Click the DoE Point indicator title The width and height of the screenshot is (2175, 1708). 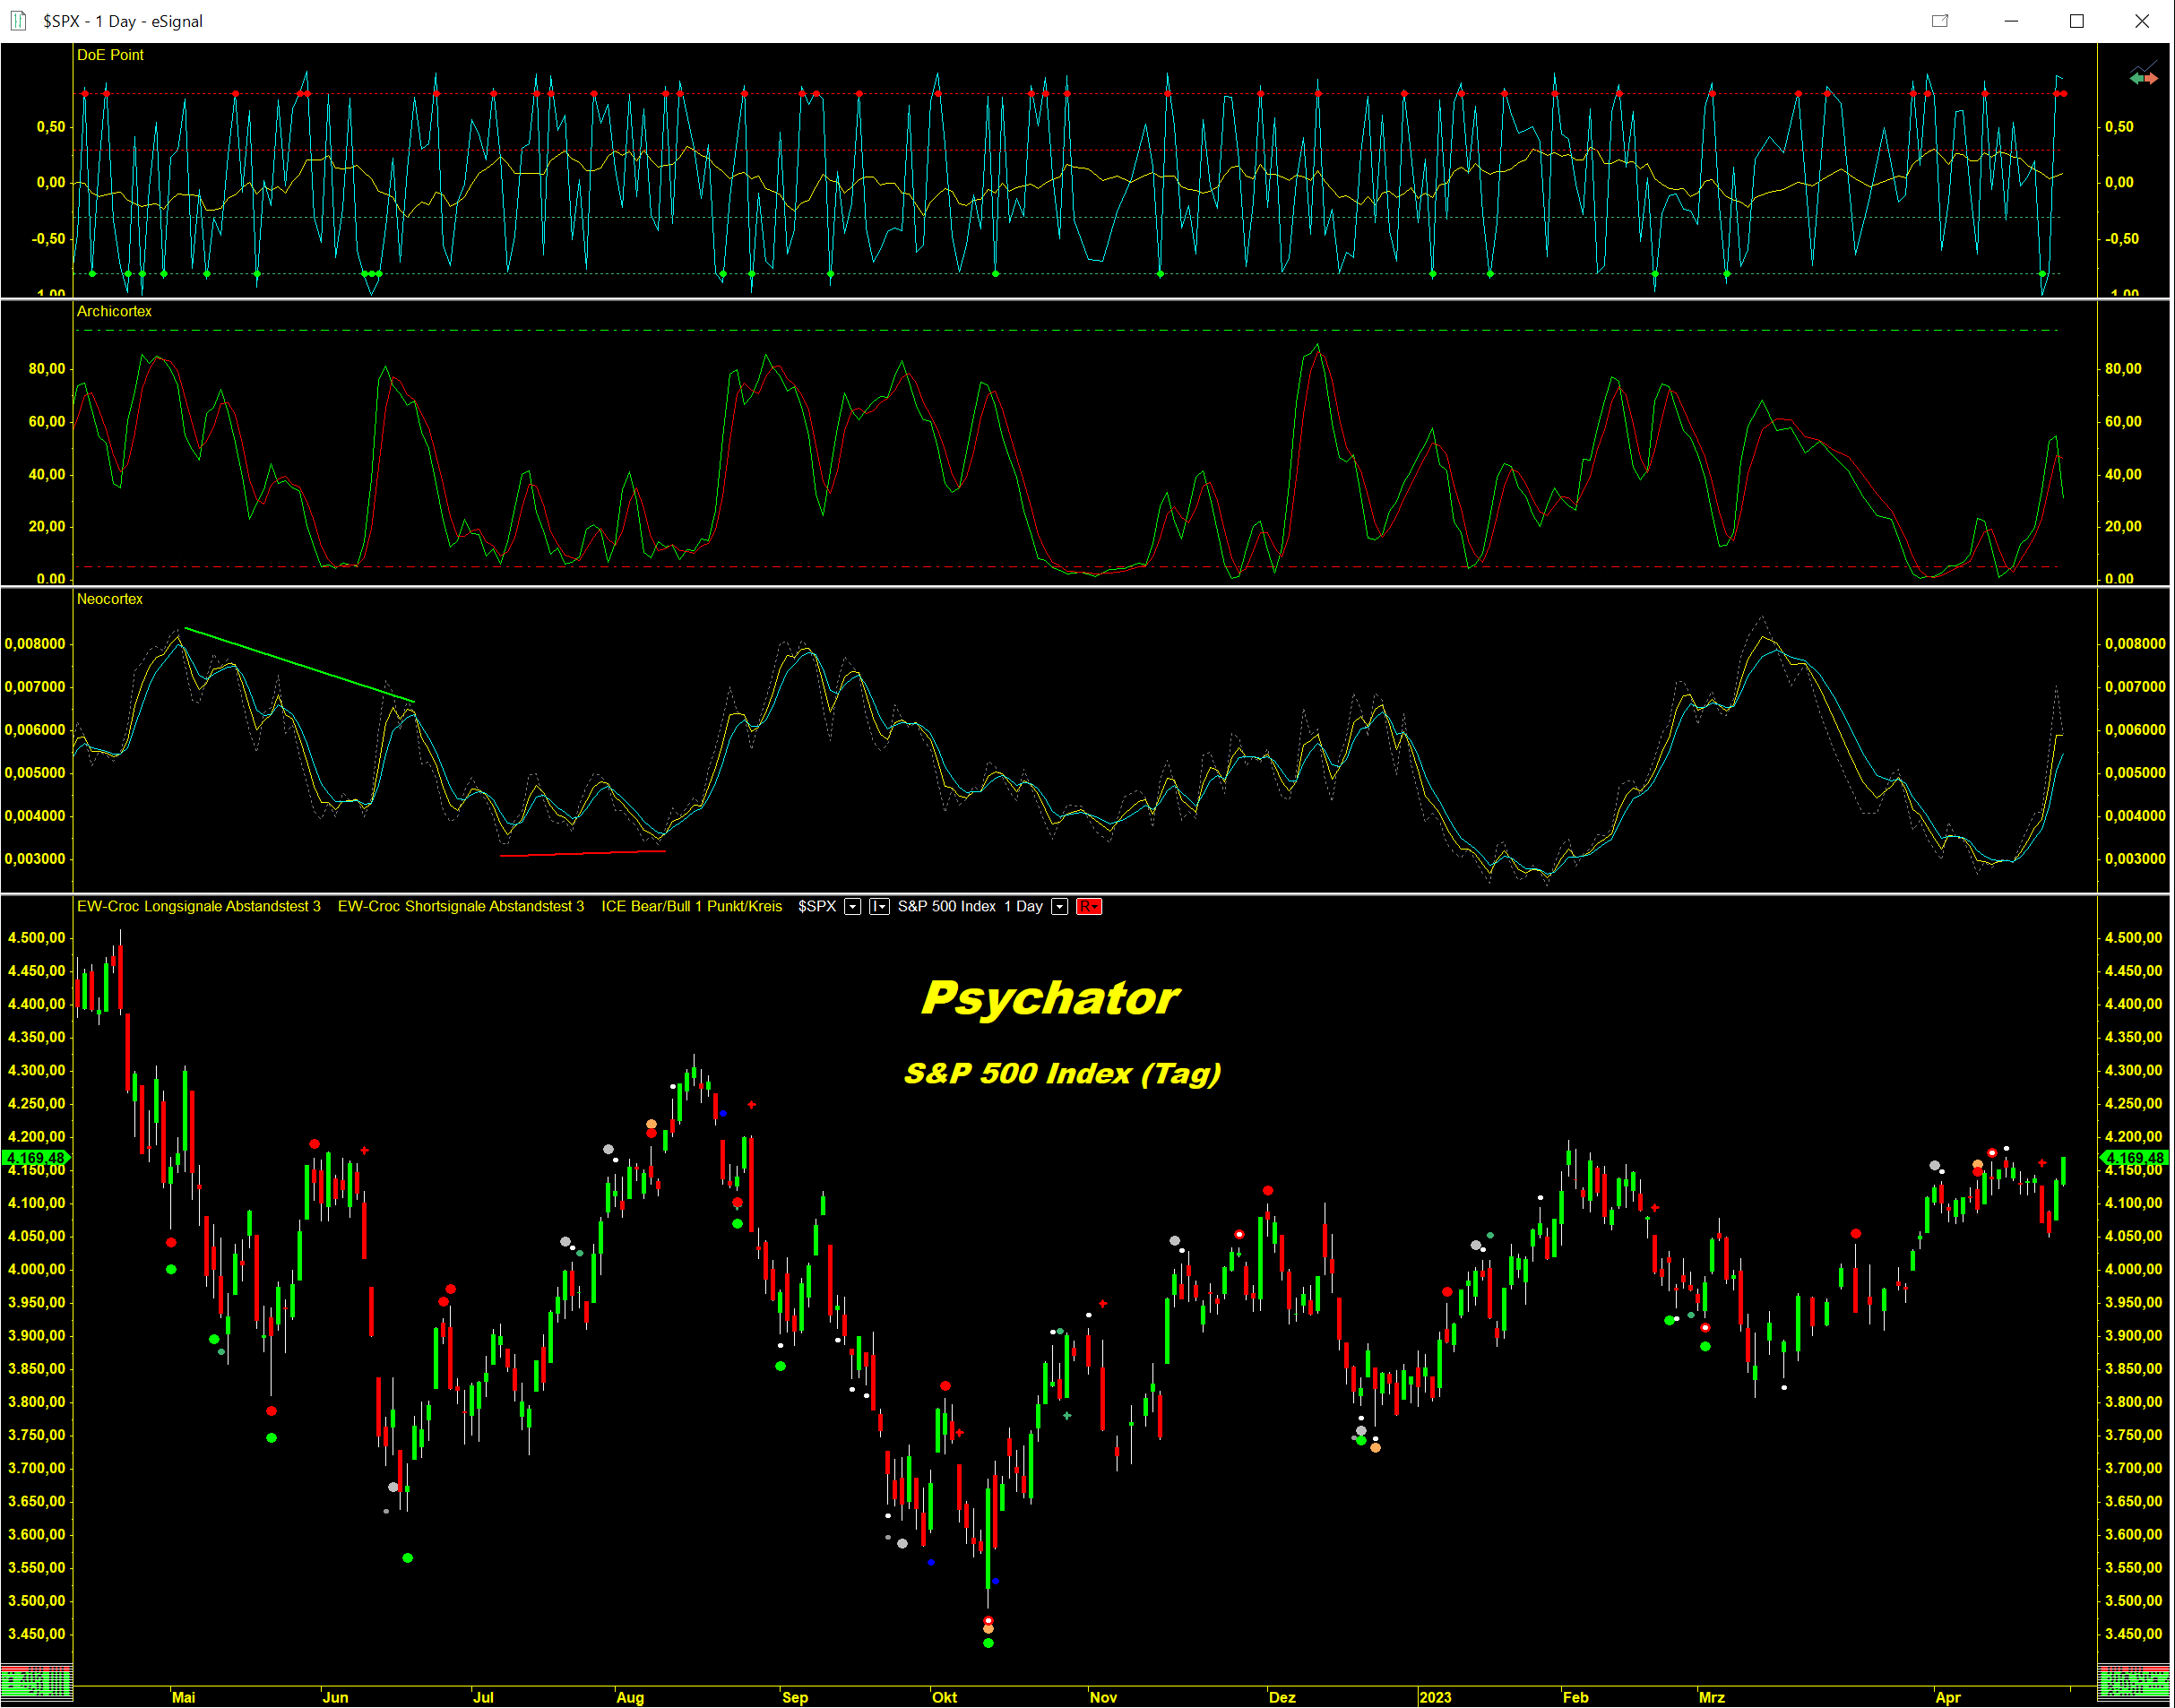pyautogui.click(x=110, y=55)
